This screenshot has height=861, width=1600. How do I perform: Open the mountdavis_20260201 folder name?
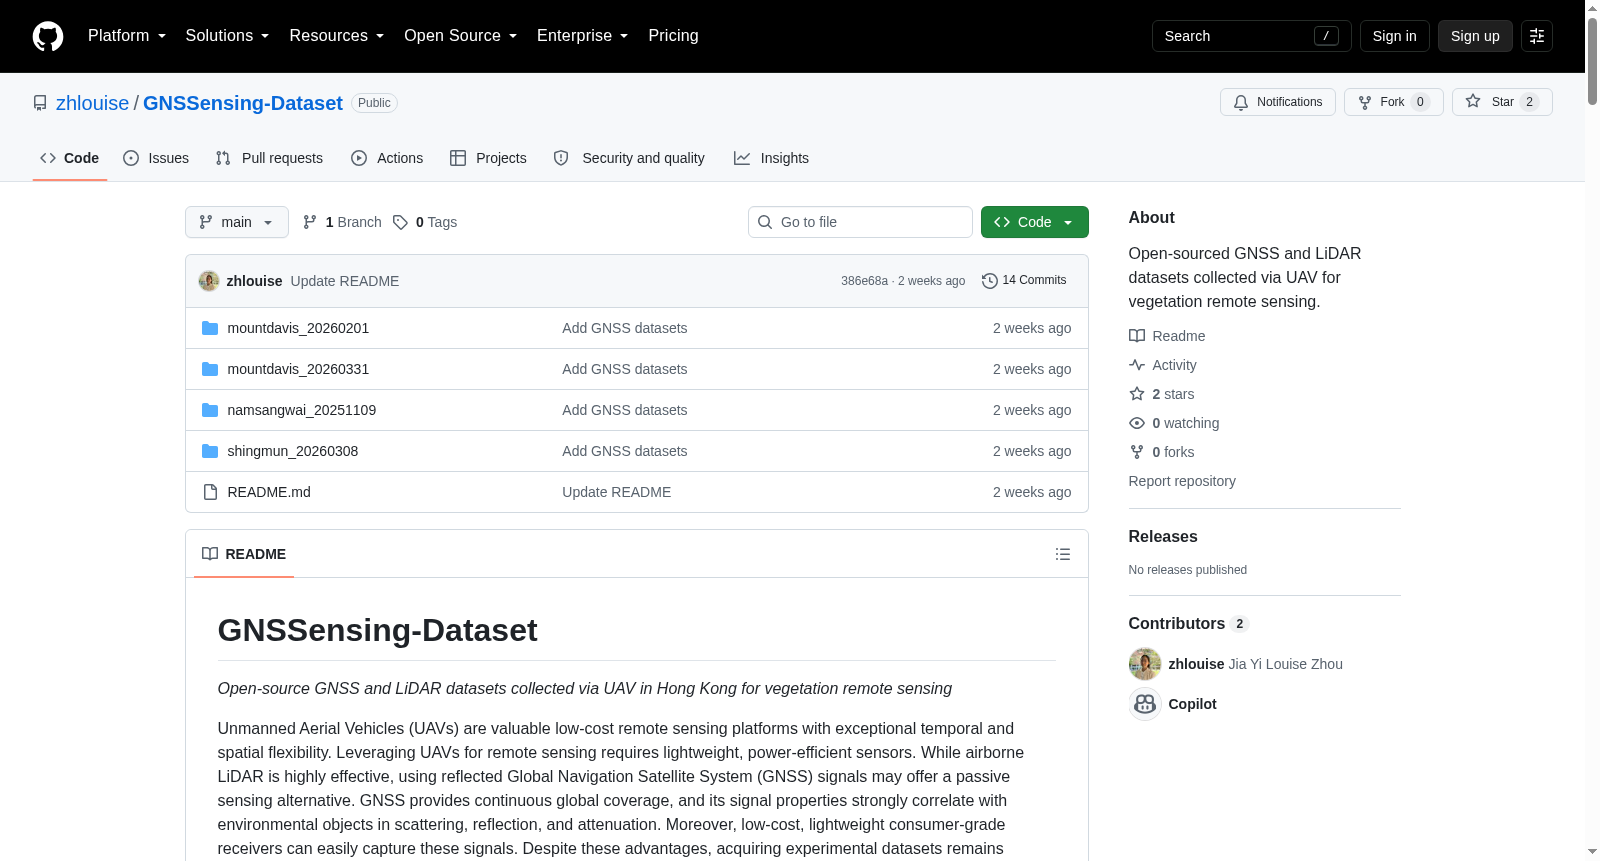(x=298, y=328)
